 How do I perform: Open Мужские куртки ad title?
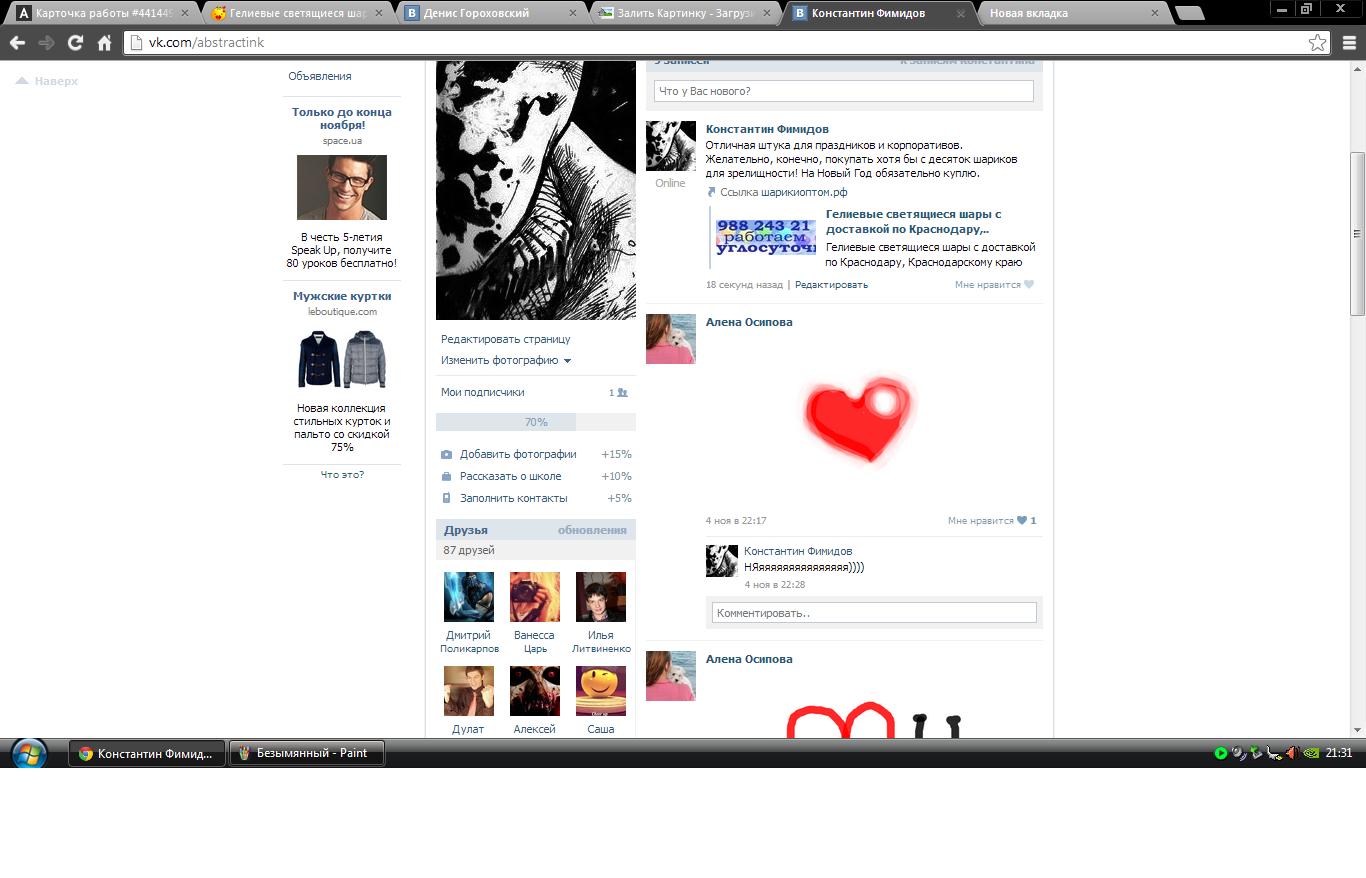click(342, 297)
